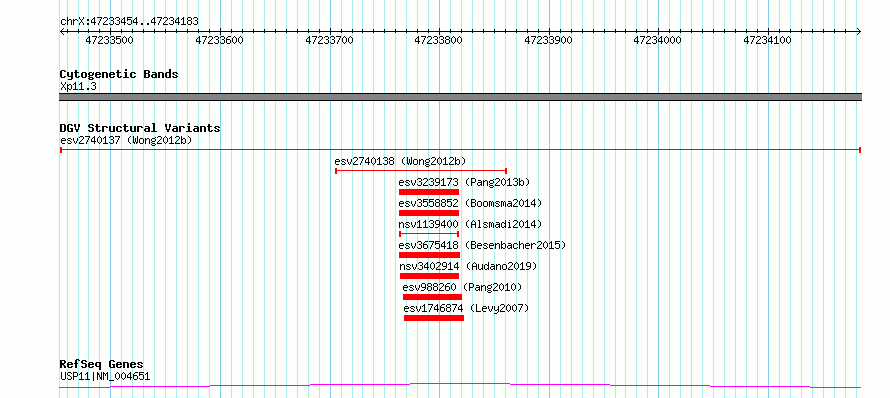Viewport: 890px width, 398px height.
Task: Open the nsv1139400 (Alsmadi2014) variant line
Action: (x=429, y=233)
